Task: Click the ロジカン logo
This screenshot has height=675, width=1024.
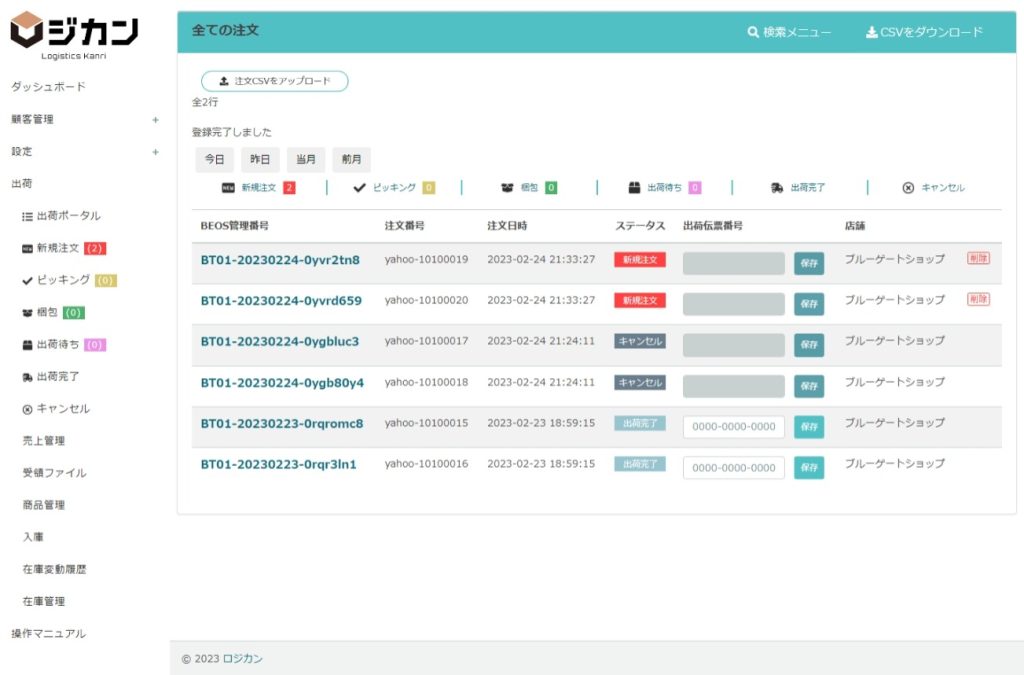Action: (74, 33)
